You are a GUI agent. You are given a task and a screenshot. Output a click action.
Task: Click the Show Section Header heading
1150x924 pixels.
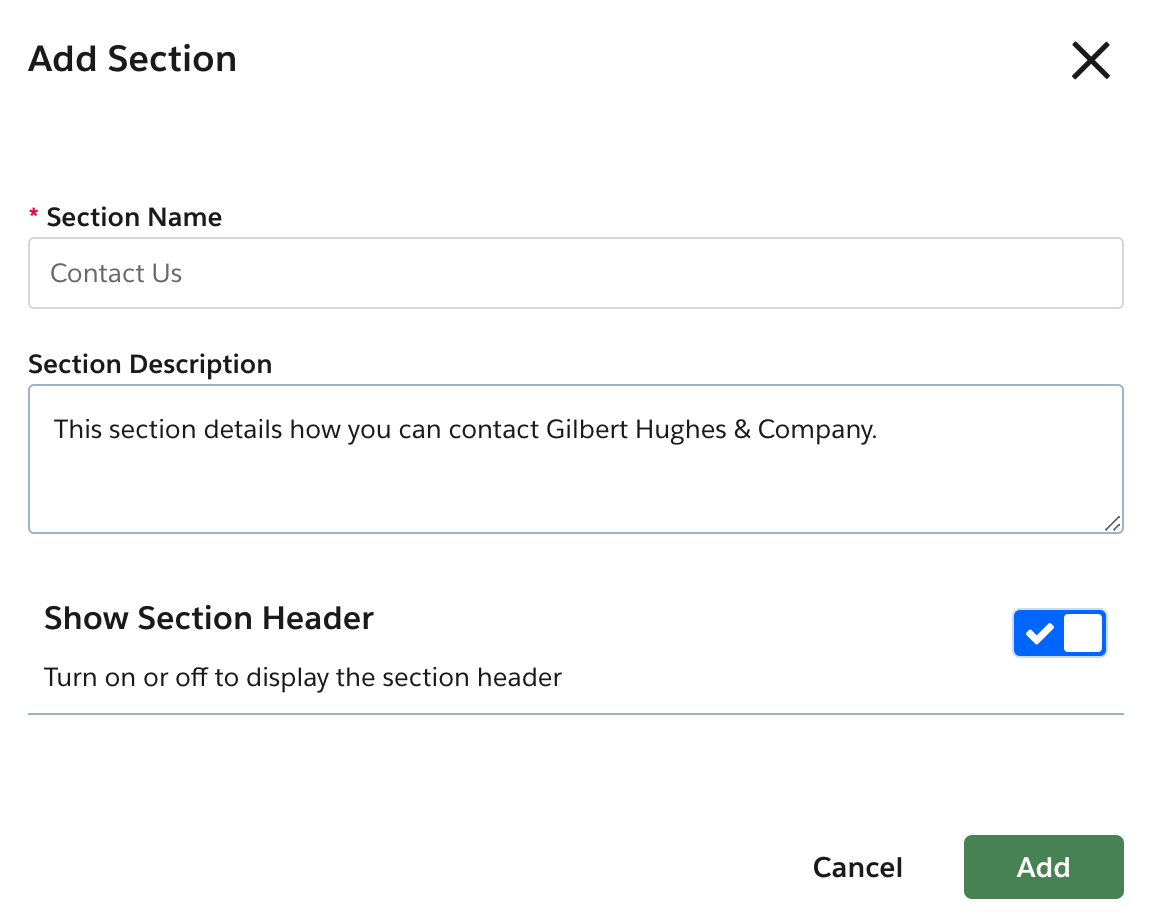coord(208,618)
